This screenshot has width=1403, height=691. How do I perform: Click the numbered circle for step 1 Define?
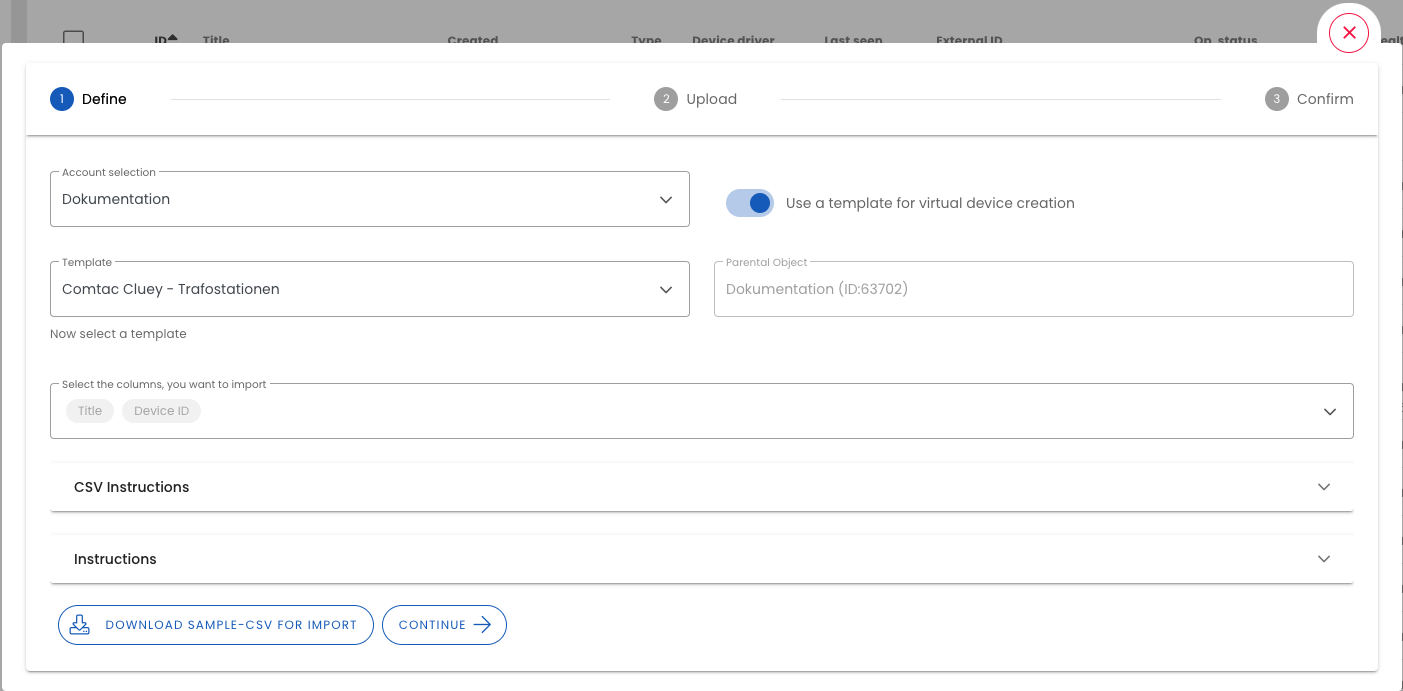(x=61, y=98)
